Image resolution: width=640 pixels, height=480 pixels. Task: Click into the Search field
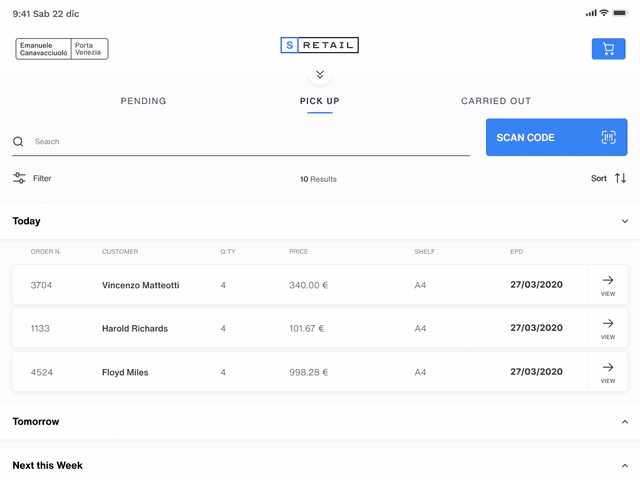250,142
